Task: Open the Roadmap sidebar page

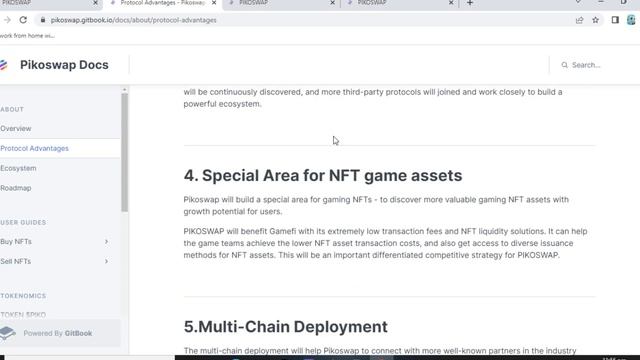Action: click(16, 188)
